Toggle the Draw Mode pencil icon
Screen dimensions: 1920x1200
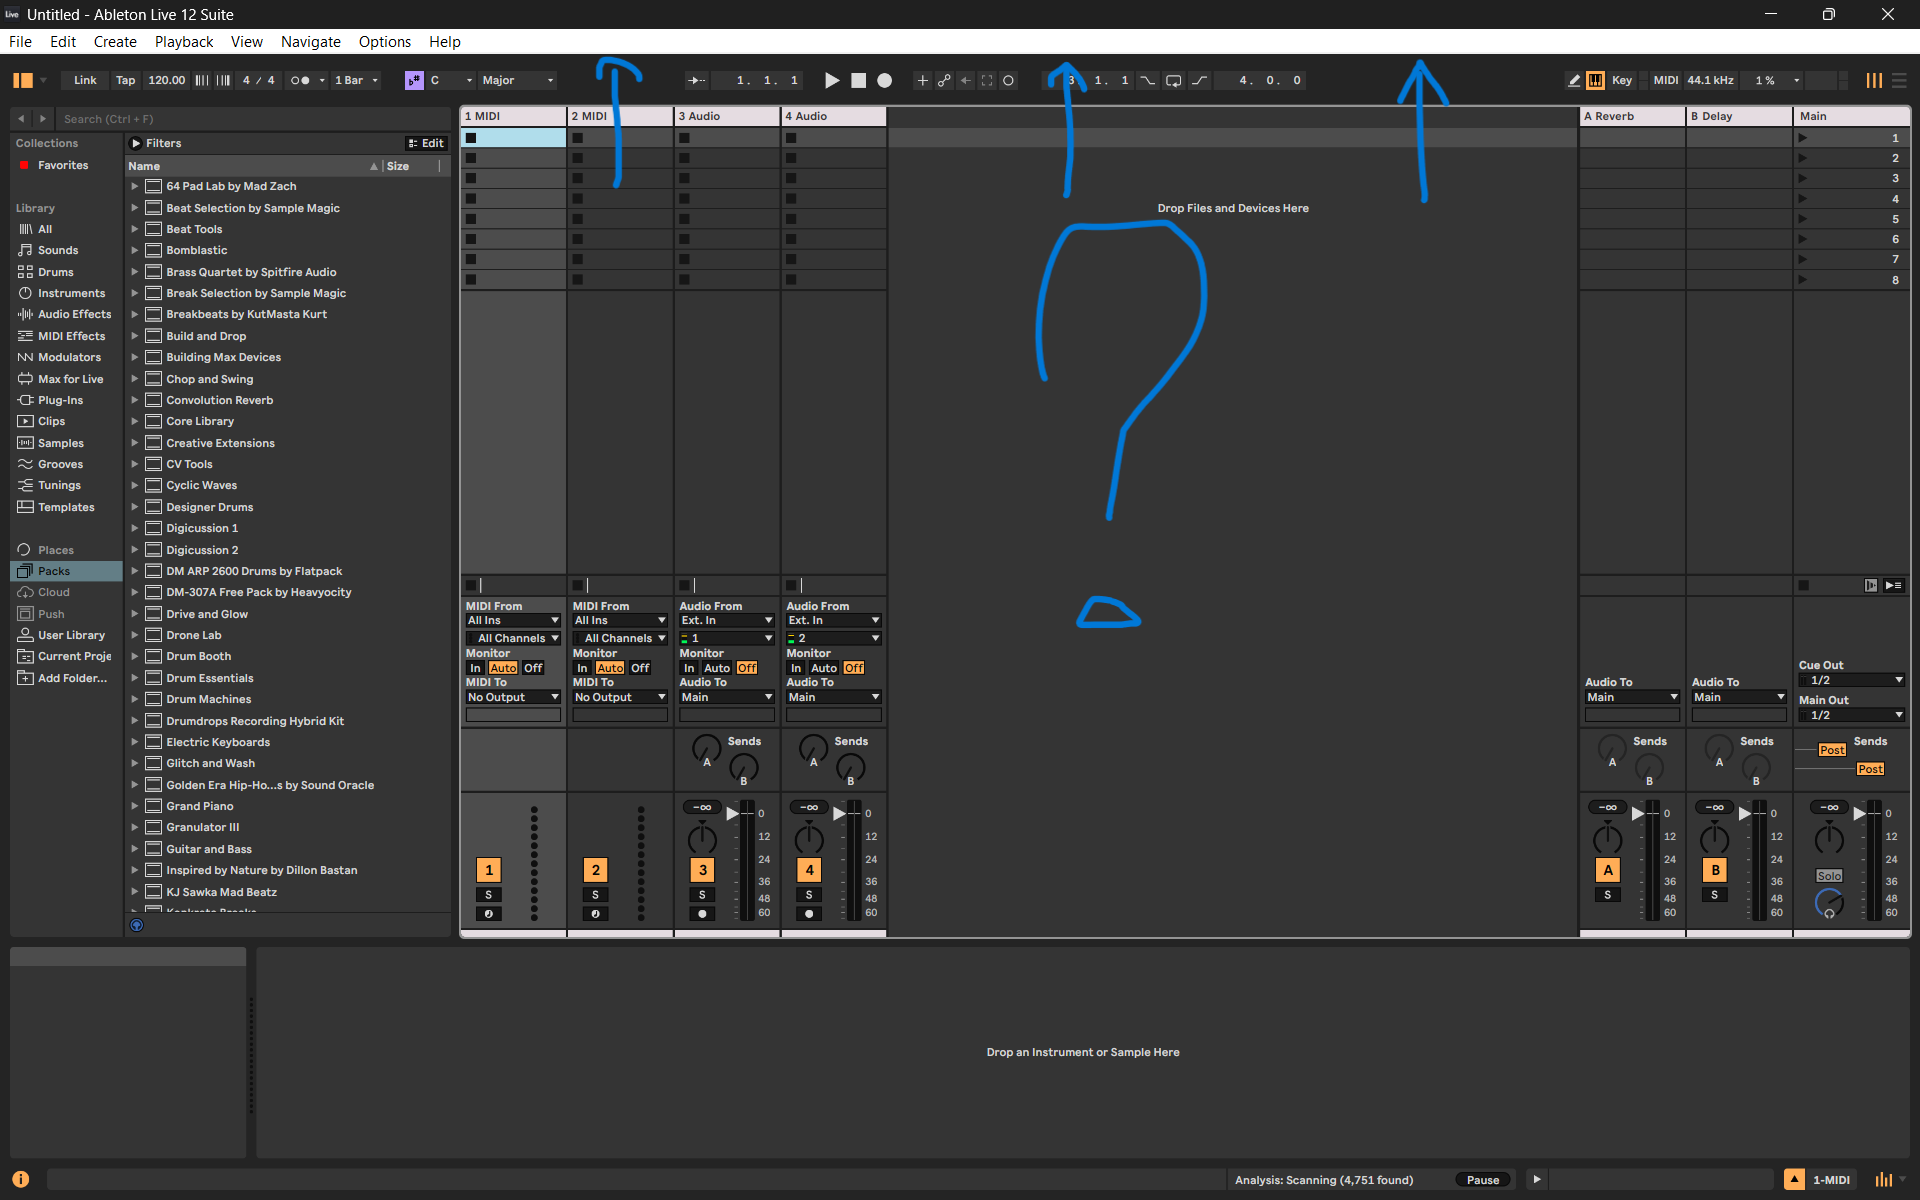tap(1573, 80)
